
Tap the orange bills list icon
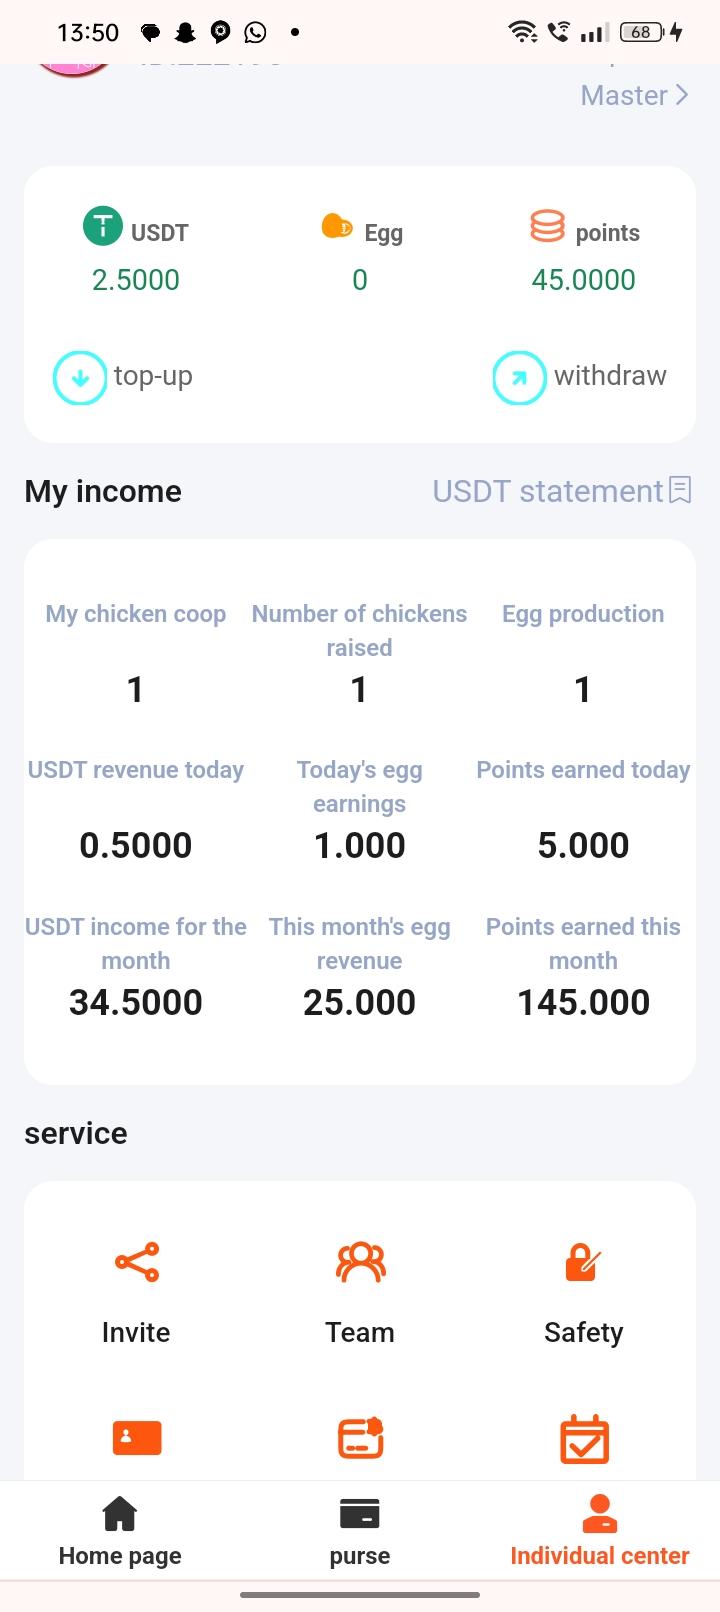coord(361,1438)
